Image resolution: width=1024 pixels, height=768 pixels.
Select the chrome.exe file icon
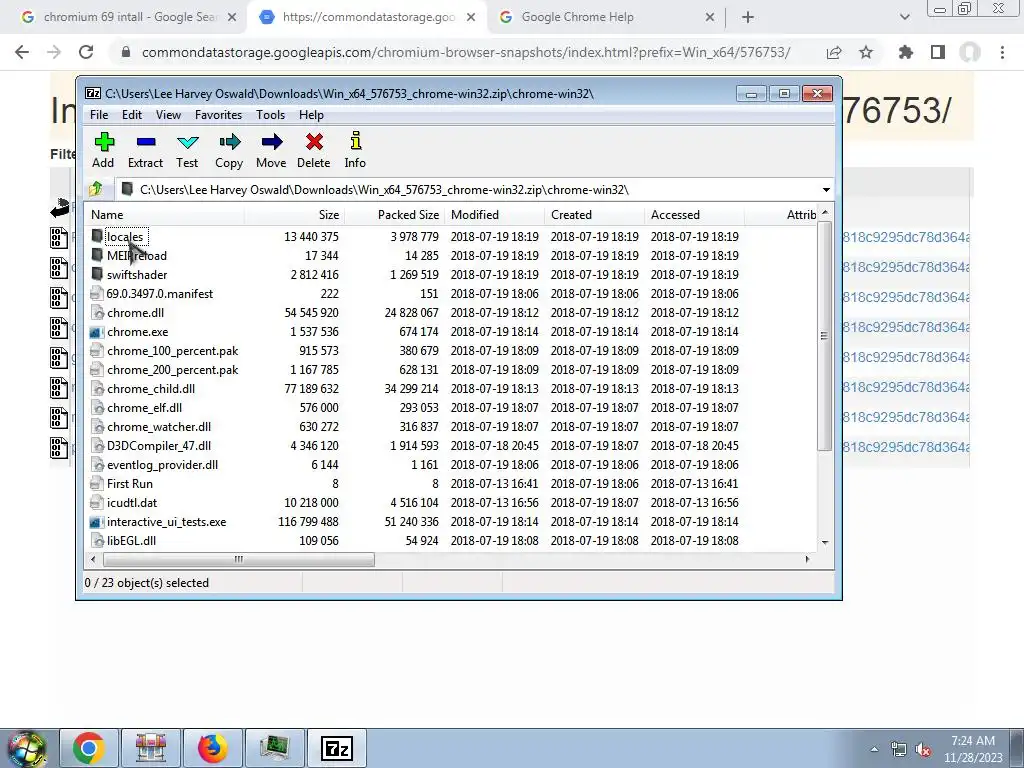coord(97,332)
